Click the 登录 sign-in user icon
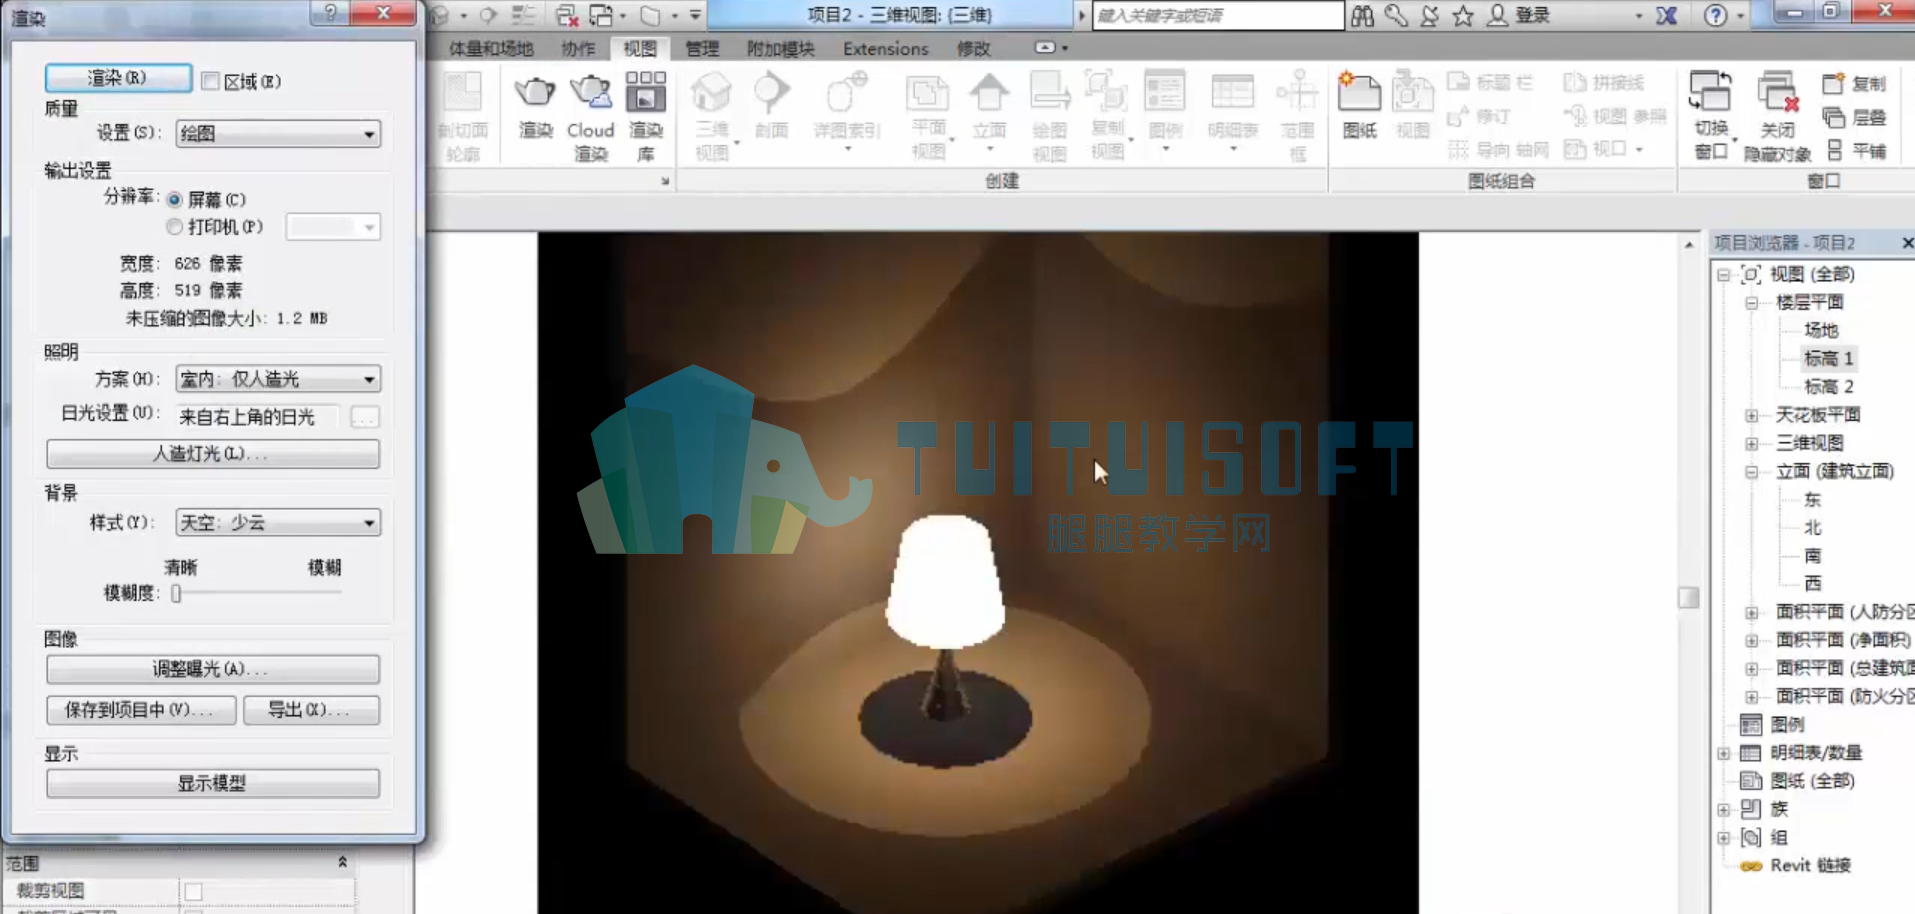The width and height of the screenshot is (1915, 914). point(1497,15)
